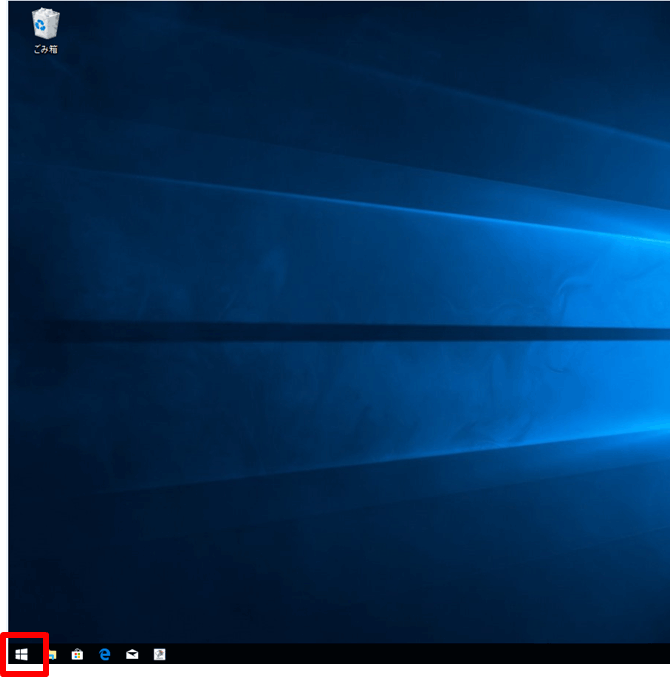Open the Mail app from the taskbar
Screen dimensions: 670x677
coord(132,655)
